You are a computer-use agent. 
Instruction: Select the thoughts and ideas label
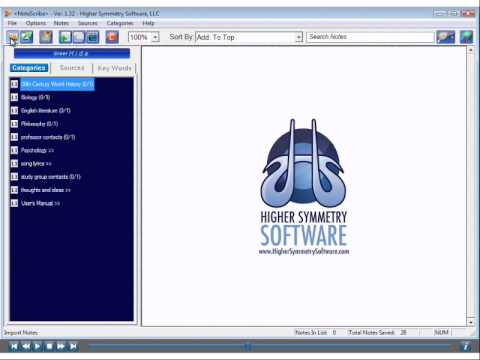46,190
